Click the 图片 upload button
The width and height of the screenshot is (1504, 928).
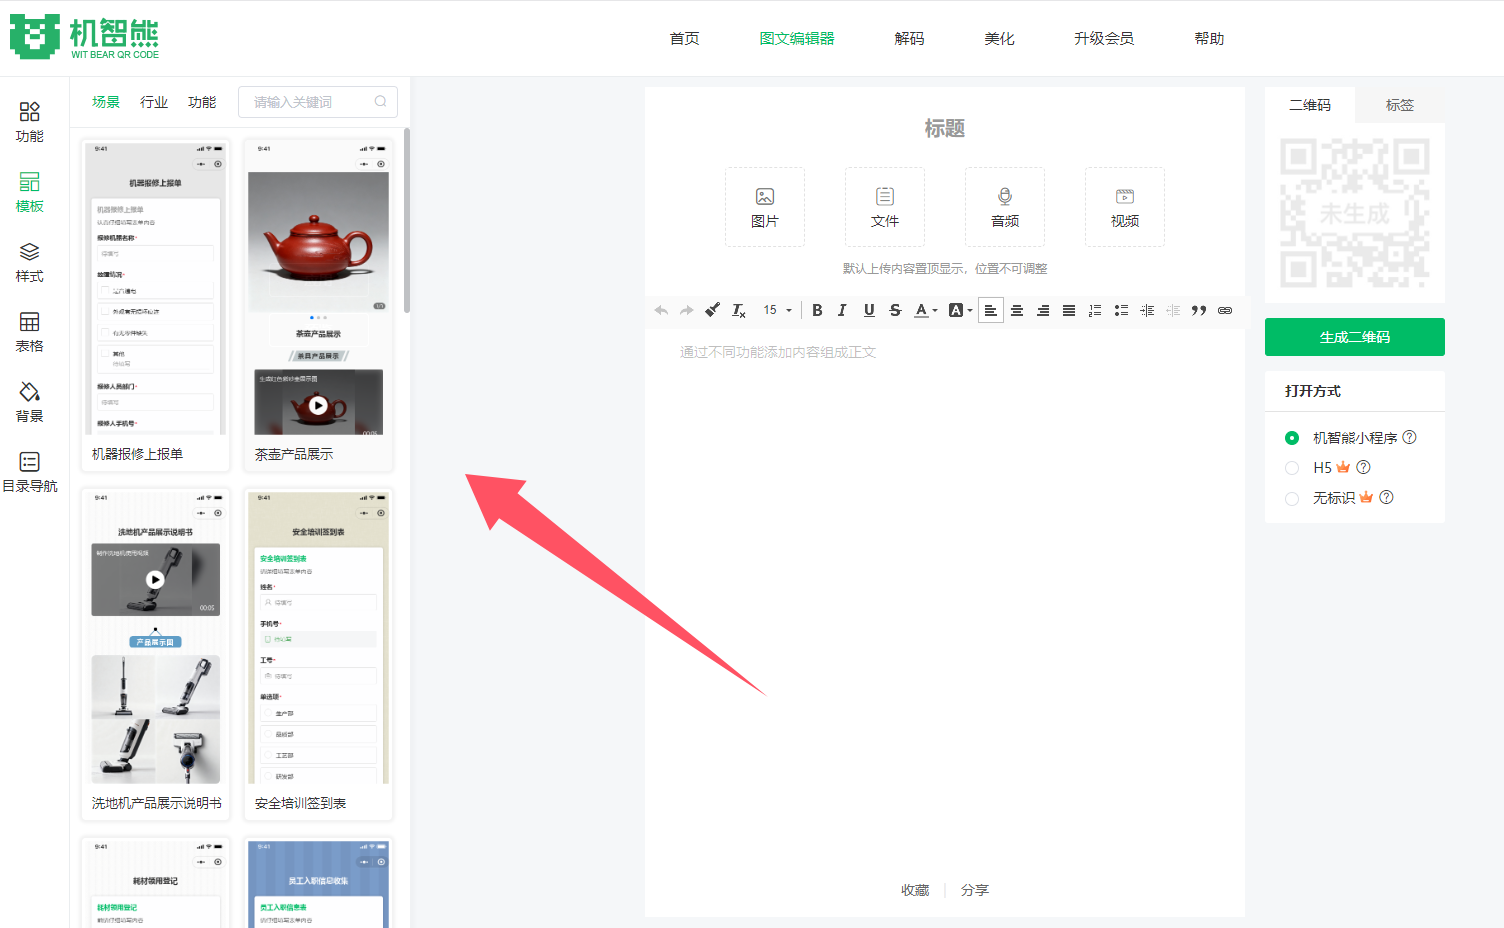pos(764,207)
